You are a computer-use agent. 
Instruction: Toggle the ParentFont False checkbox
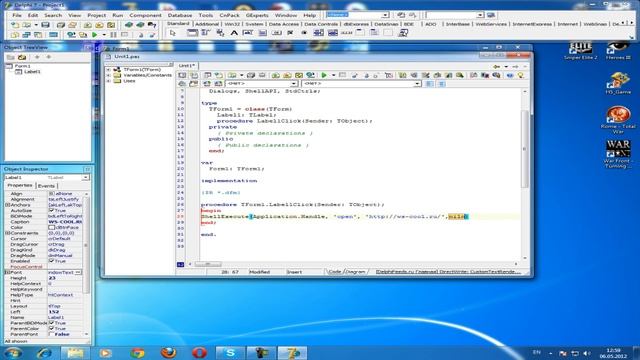point(51,334)
